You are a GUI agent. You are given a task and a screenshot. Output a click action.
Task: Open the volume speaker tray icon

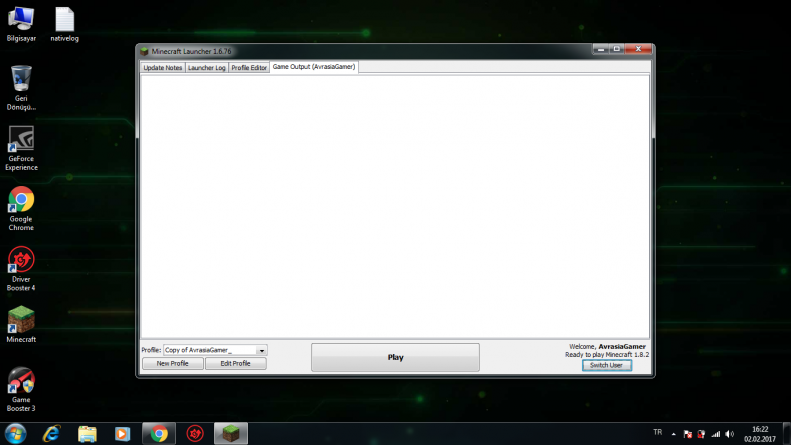(x=729, y=434)
